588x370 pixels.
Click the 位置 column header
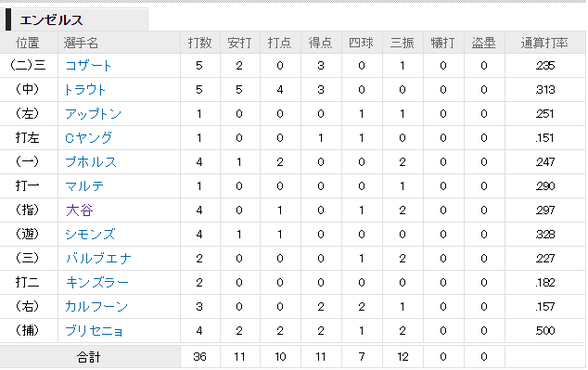pos(27,43)
